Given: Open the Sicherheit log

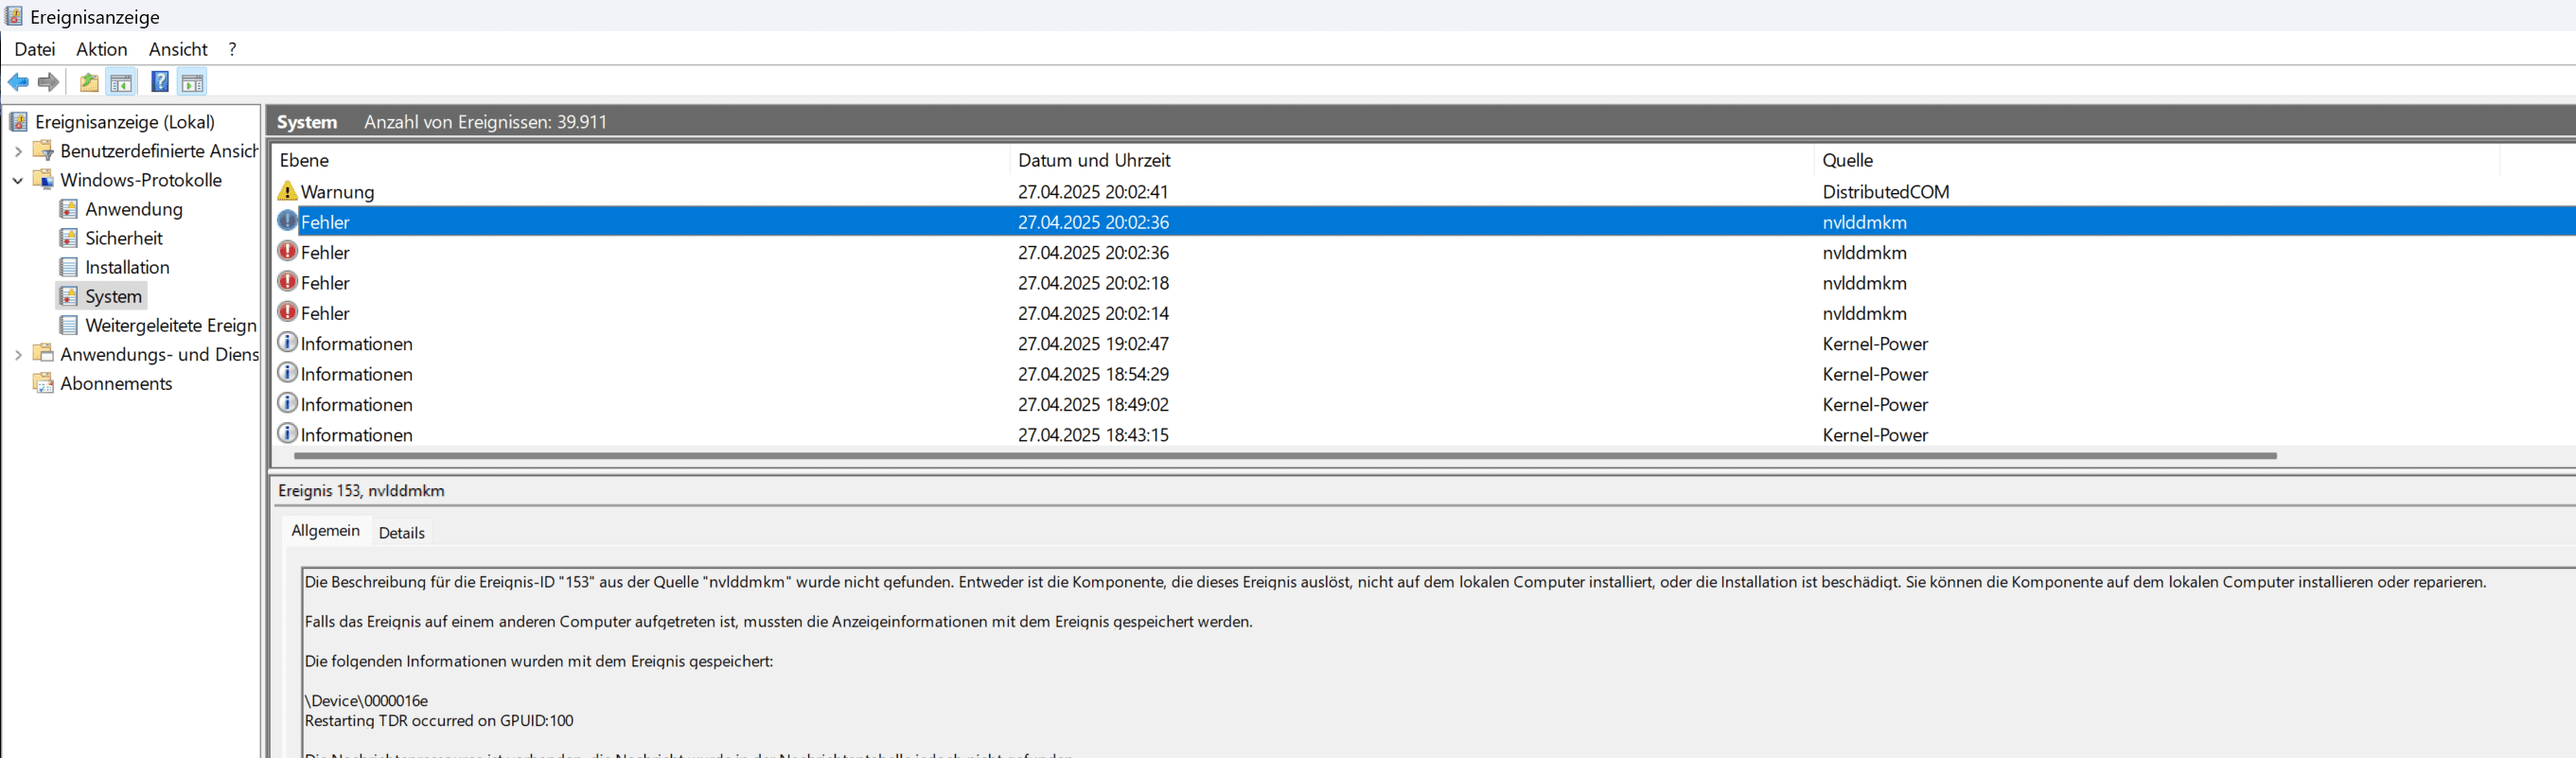Looking at the screenshot, I should tap(124, 238).
